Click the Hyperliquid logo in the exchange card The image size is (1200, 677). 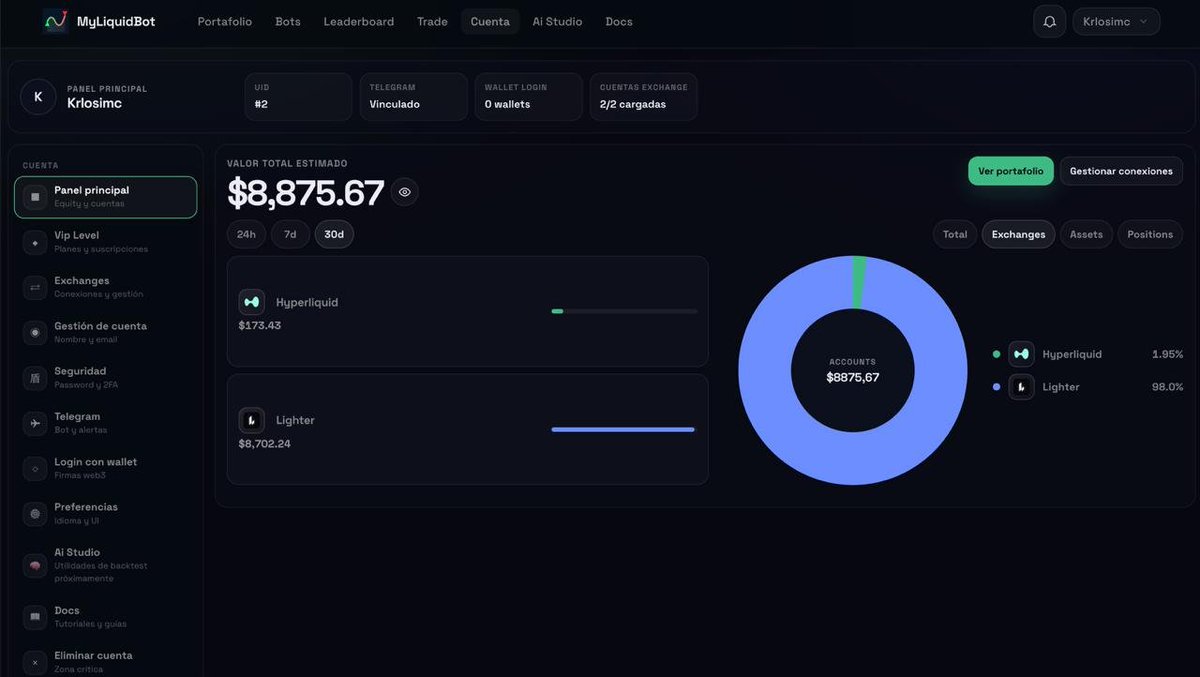[252, 302]
